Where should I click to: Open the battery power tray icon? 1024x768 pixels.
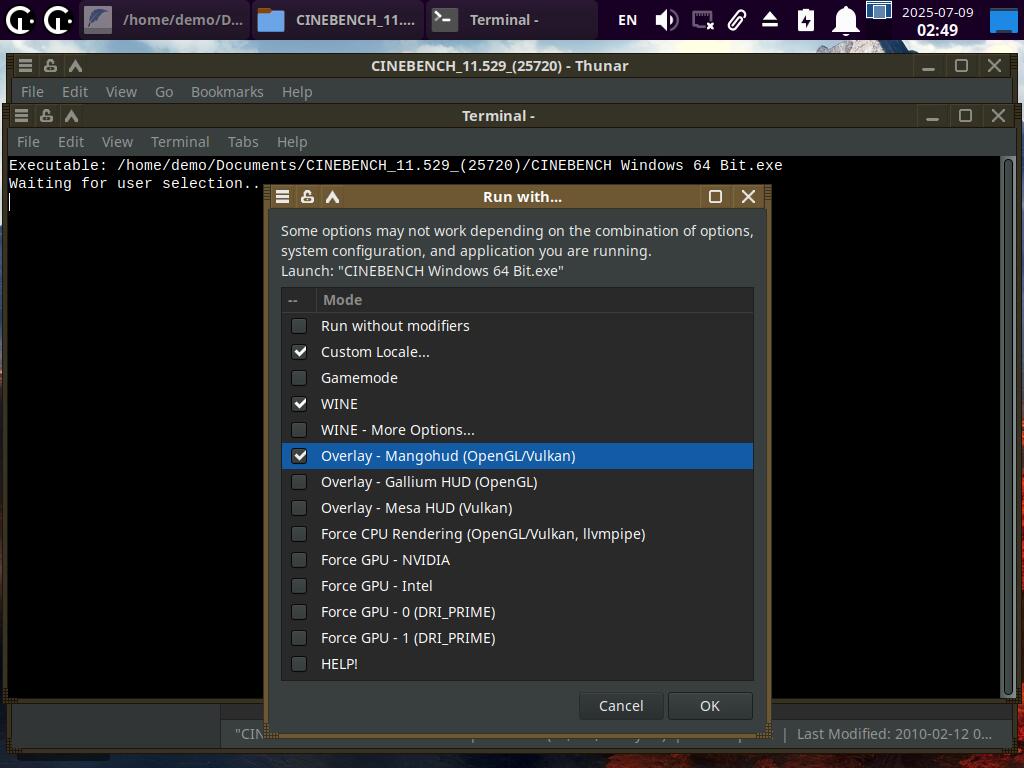click(x=806, y=20)
